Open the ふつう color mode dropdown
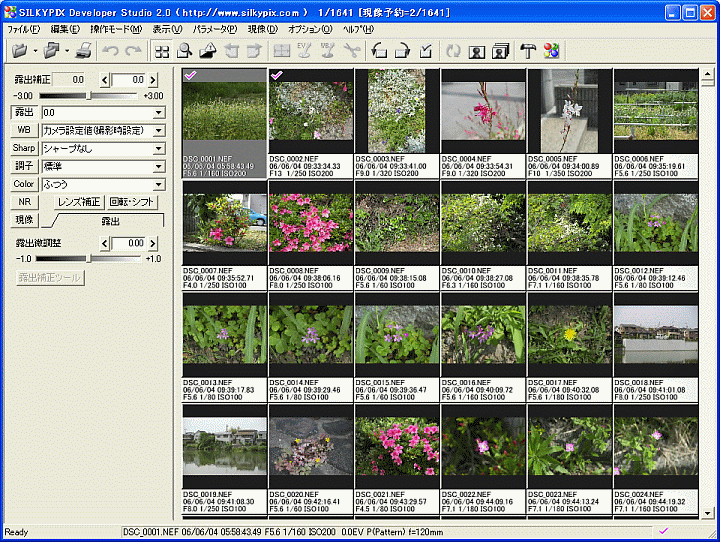Image resolution: width=720 pixels, height=542 pixels. click(x=158, y=184)
